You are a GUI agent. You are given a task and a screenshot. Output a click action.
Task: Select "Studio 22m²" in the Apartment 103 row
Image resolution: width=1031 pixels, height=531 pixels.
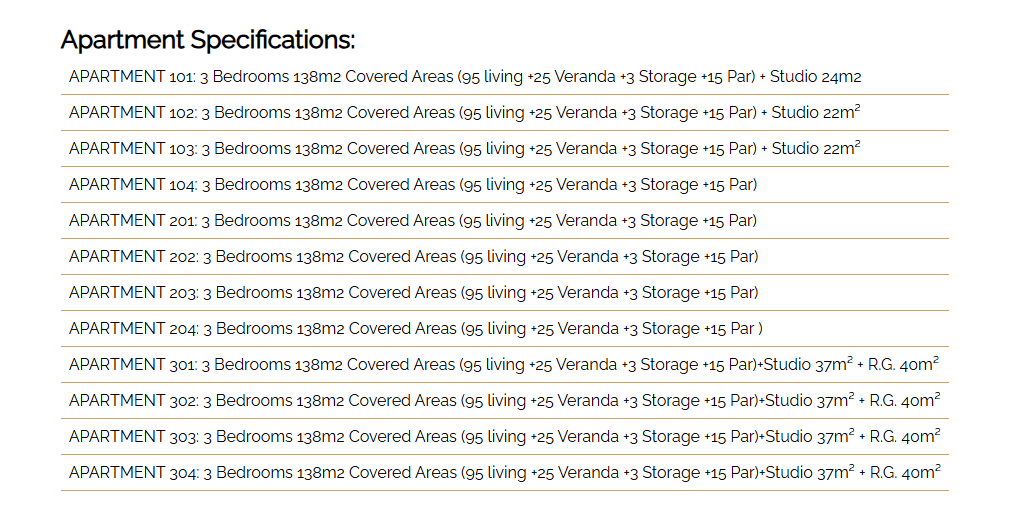815,149
